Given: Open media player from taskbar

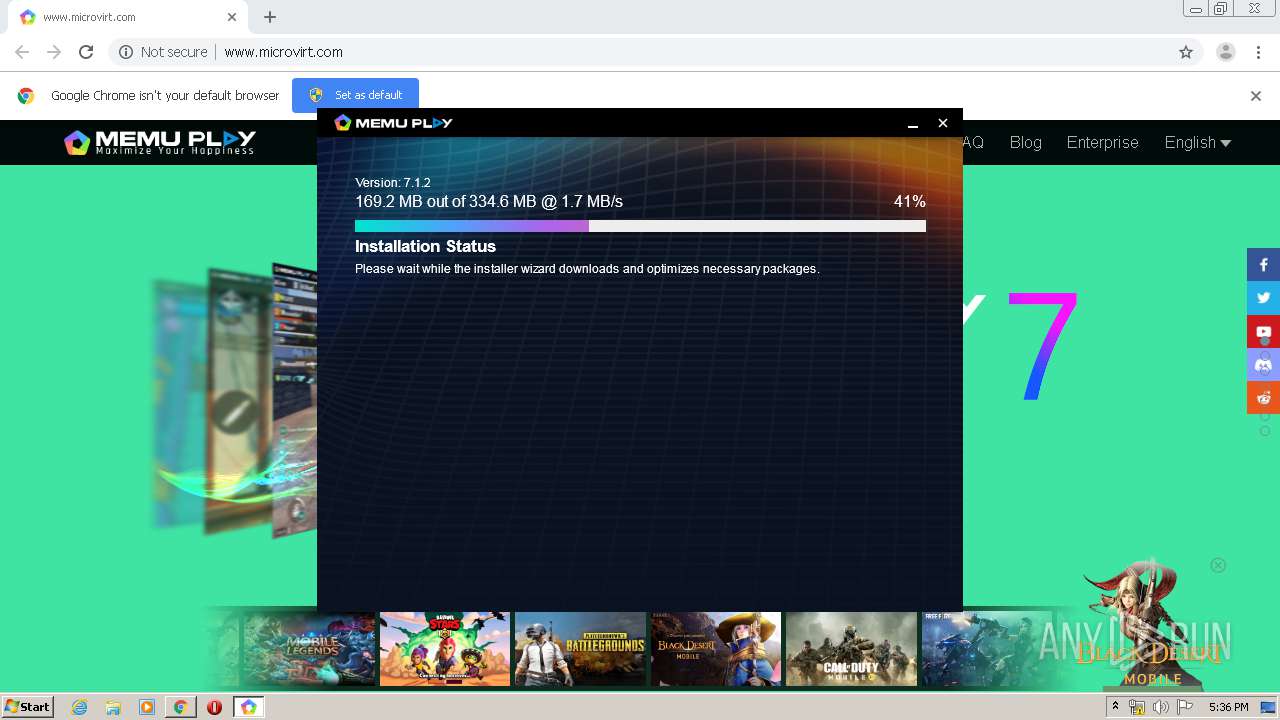Looking at the screenshot, I should 146,707.
